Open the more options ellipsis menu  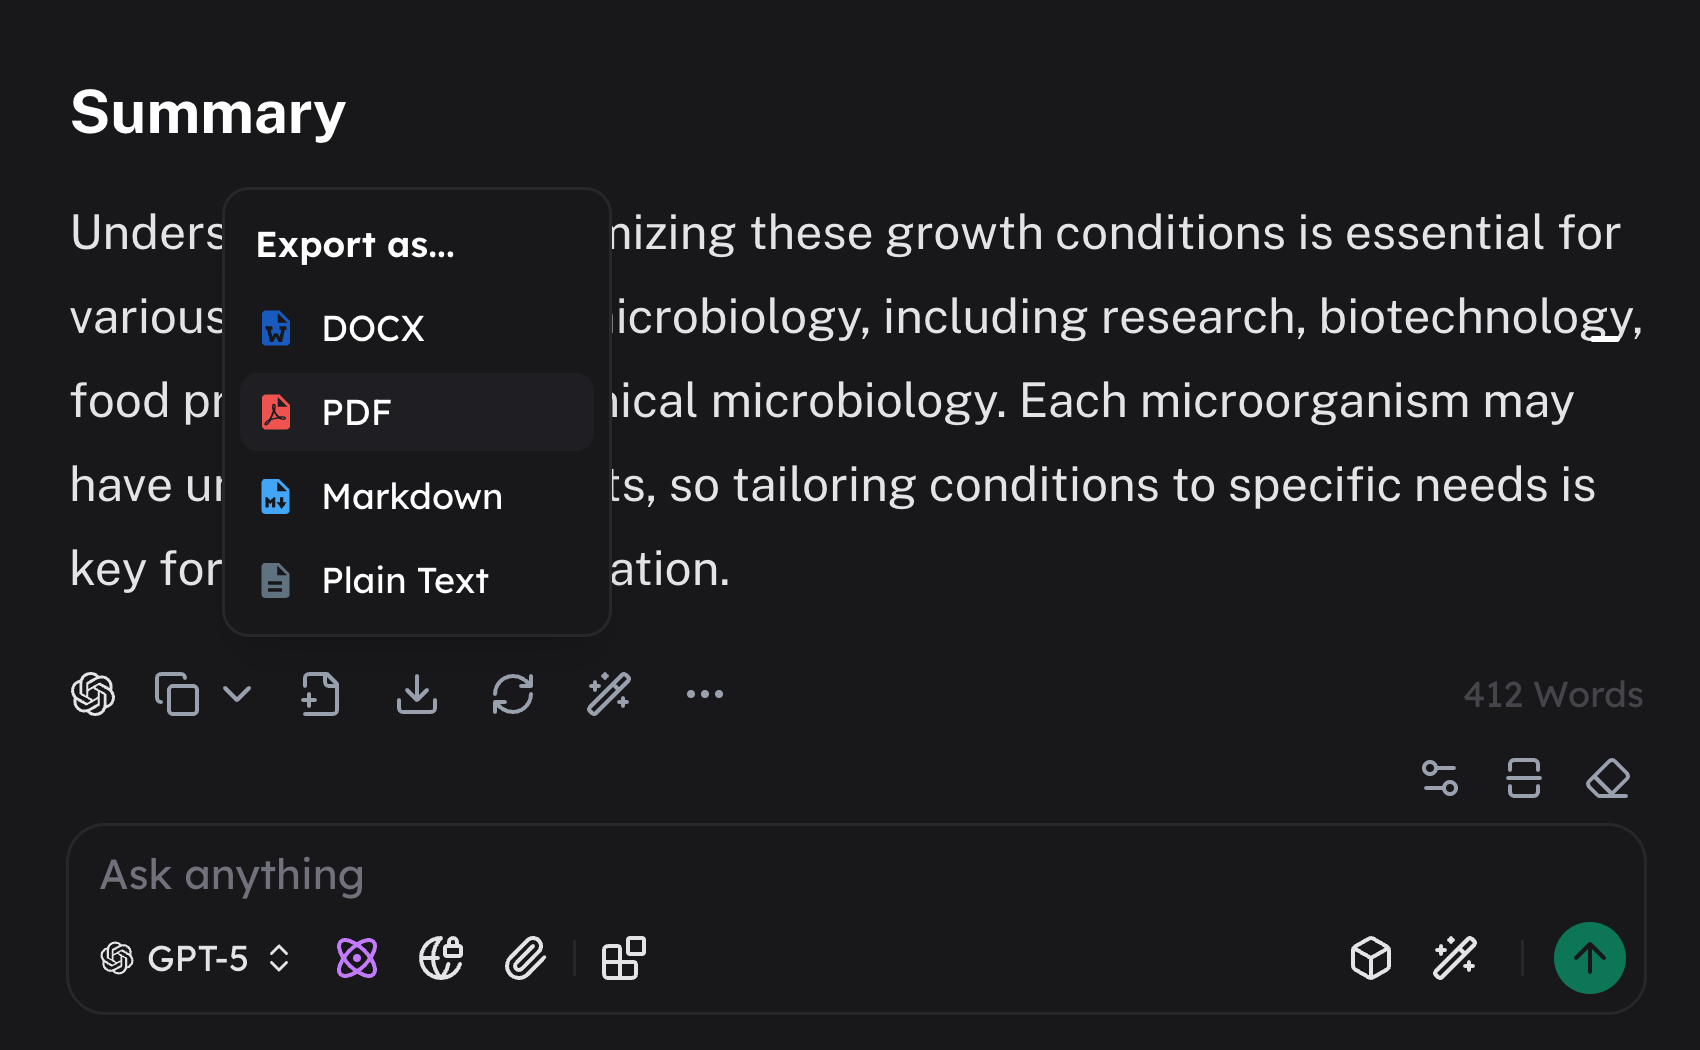click(x=705, y=694)
